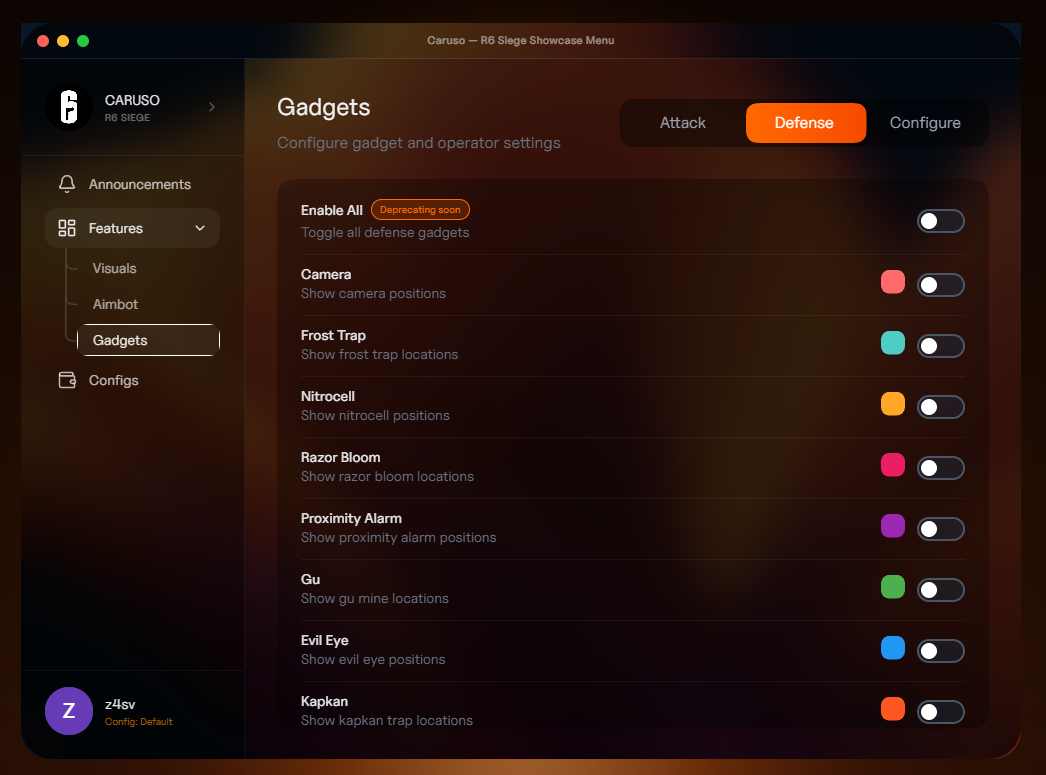Image resolution: width=1046 pixels, height=775 pixels.
Task: Click the Configs wallet icon
Action: point(67,380)
